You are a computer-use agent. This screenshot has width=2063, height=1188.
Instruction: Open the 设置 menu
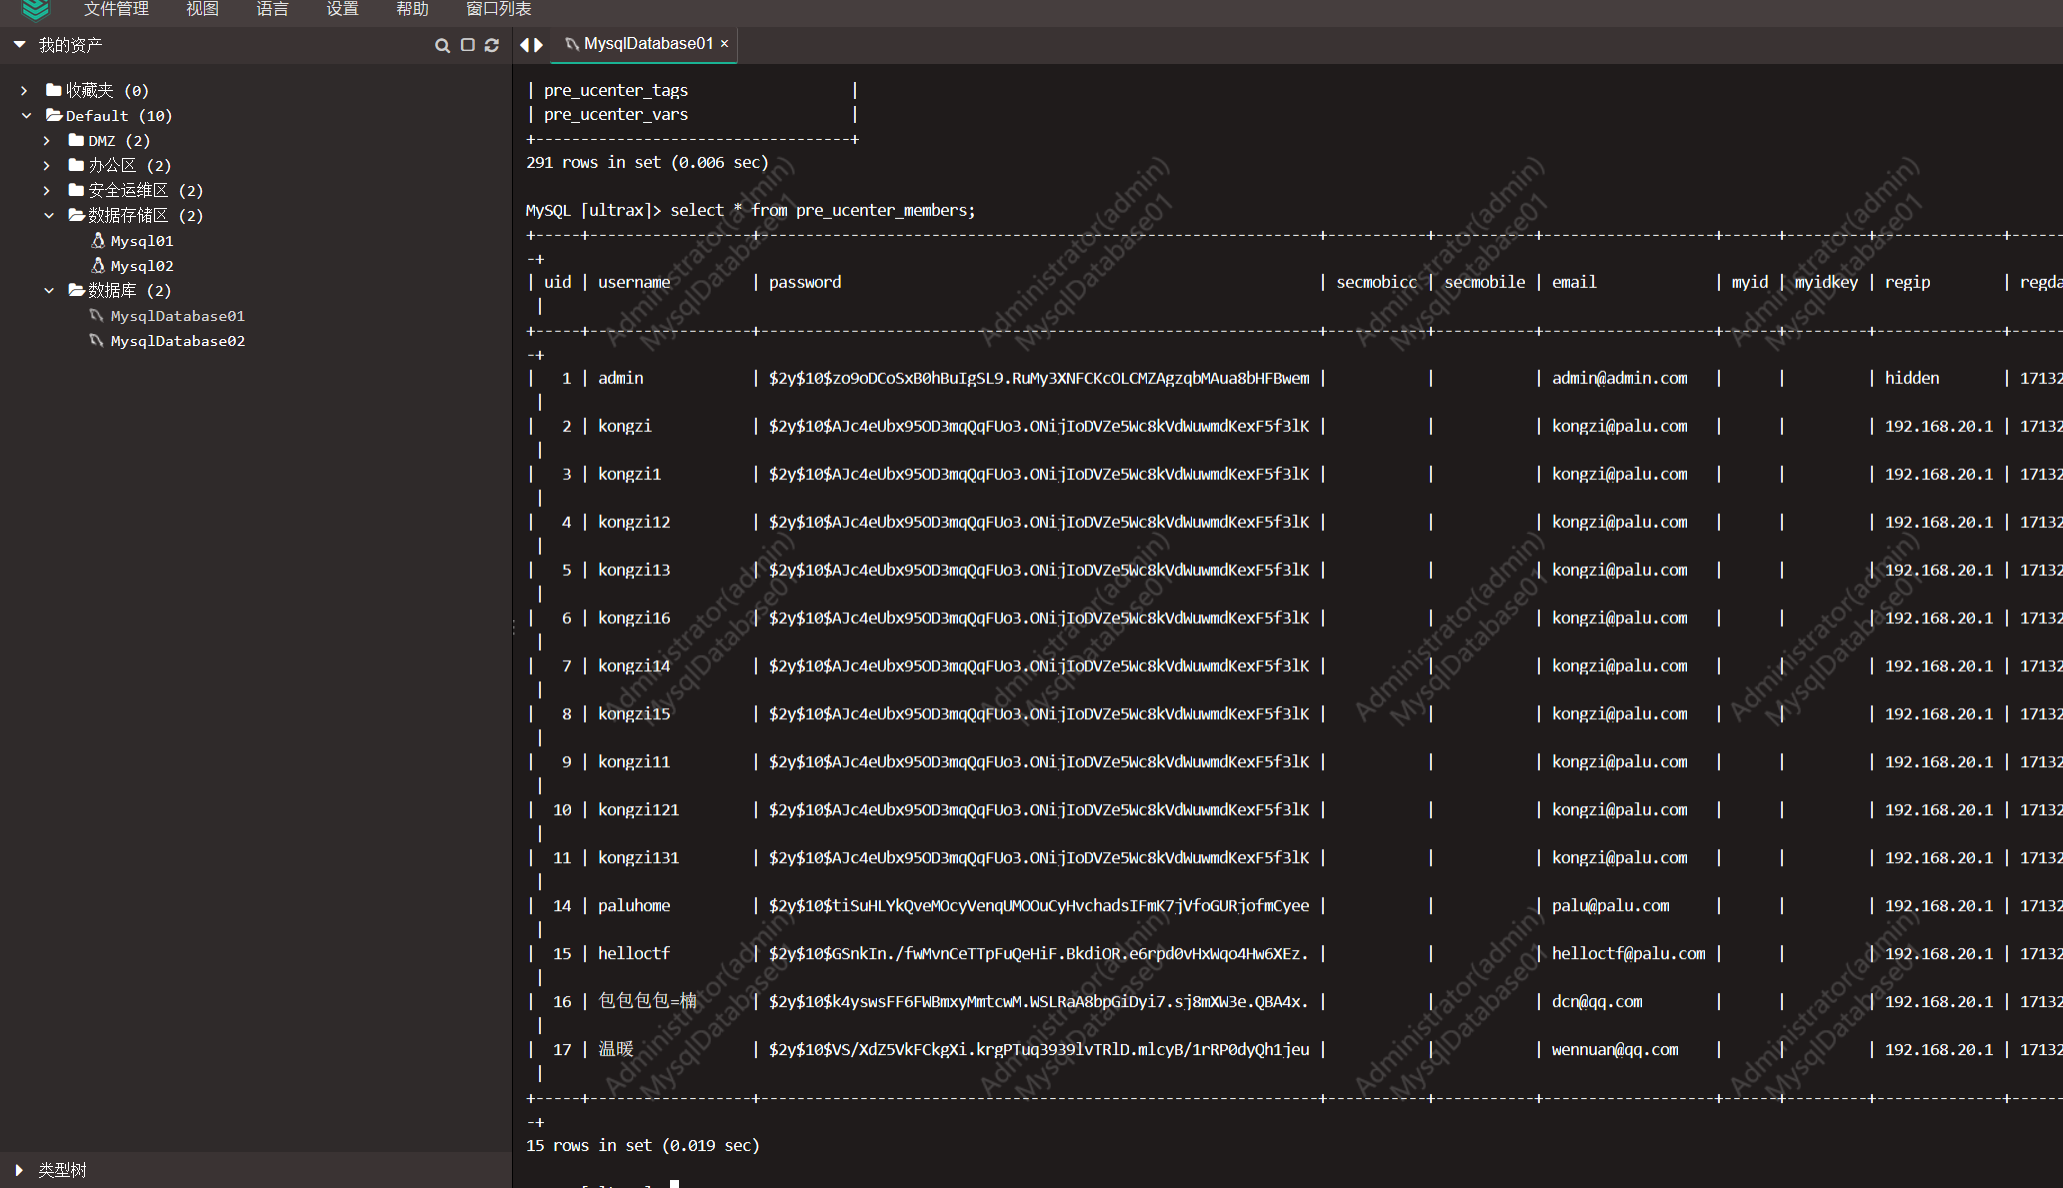pos(342,9)
